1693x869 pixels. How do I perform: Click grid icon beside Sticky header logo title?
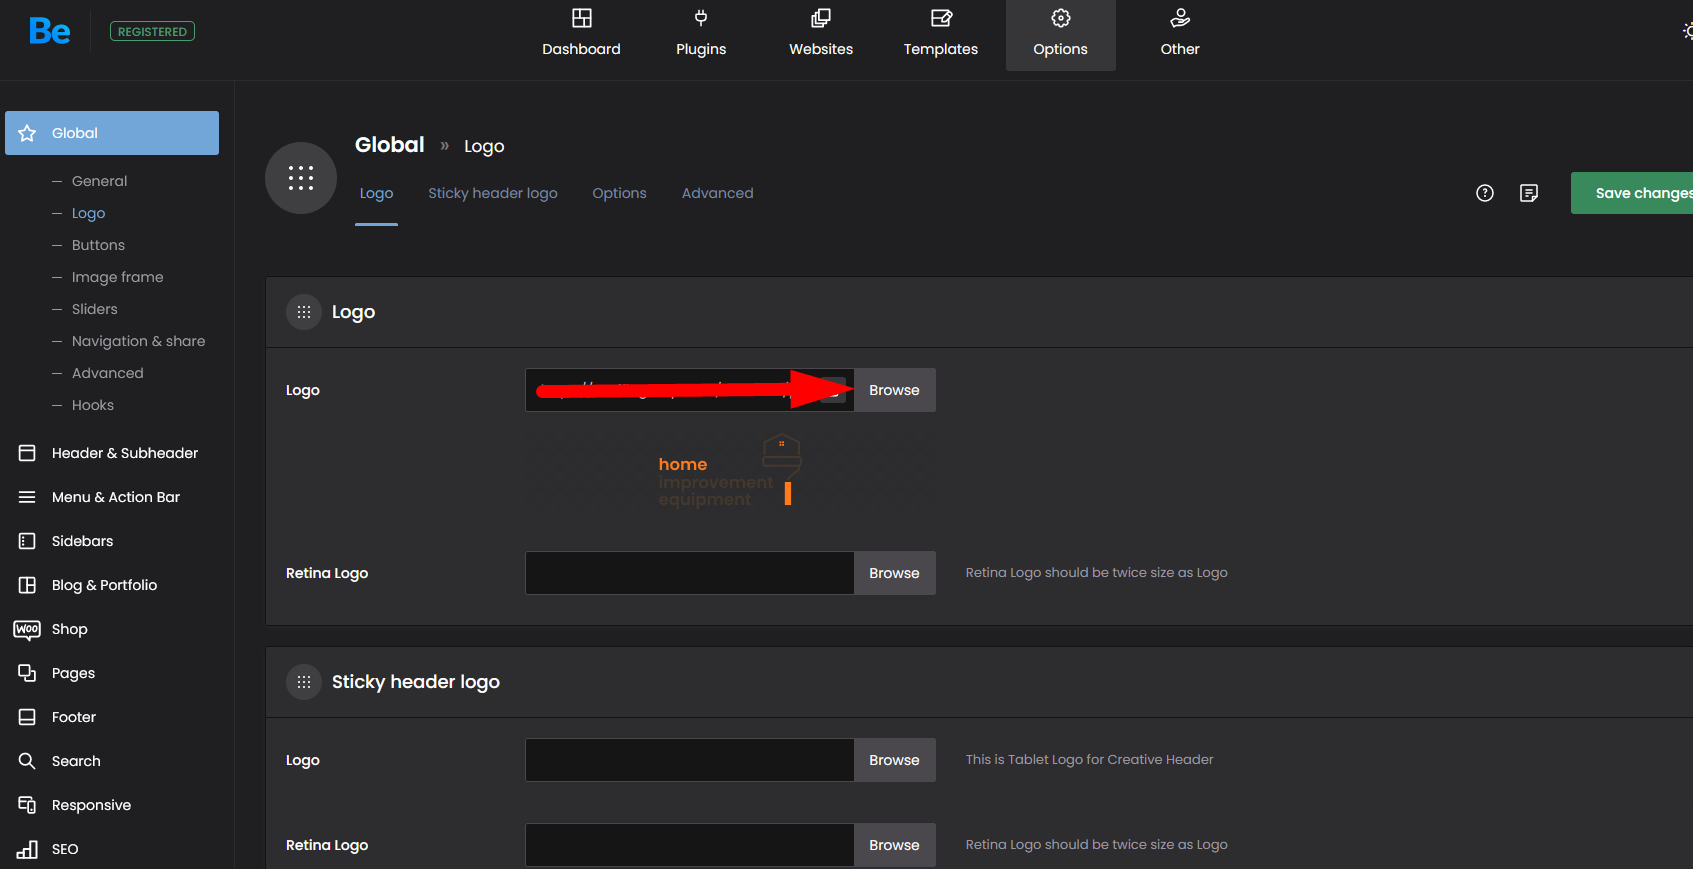(304, 682)
